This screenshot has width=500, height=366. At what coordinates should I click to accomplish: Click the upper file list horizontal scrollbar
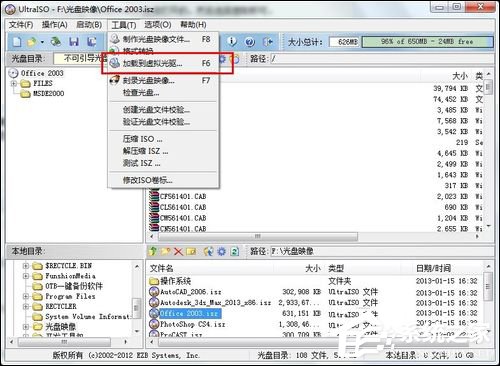[257, 236]
